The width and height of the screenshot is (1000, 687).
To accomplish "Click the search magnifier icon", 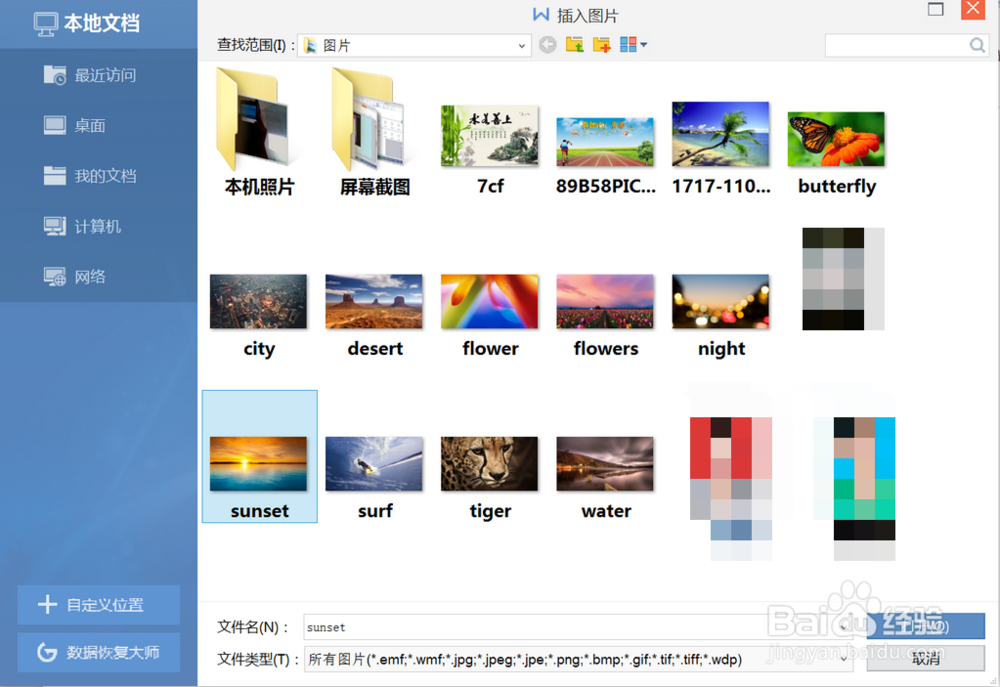I will (977, 45).
